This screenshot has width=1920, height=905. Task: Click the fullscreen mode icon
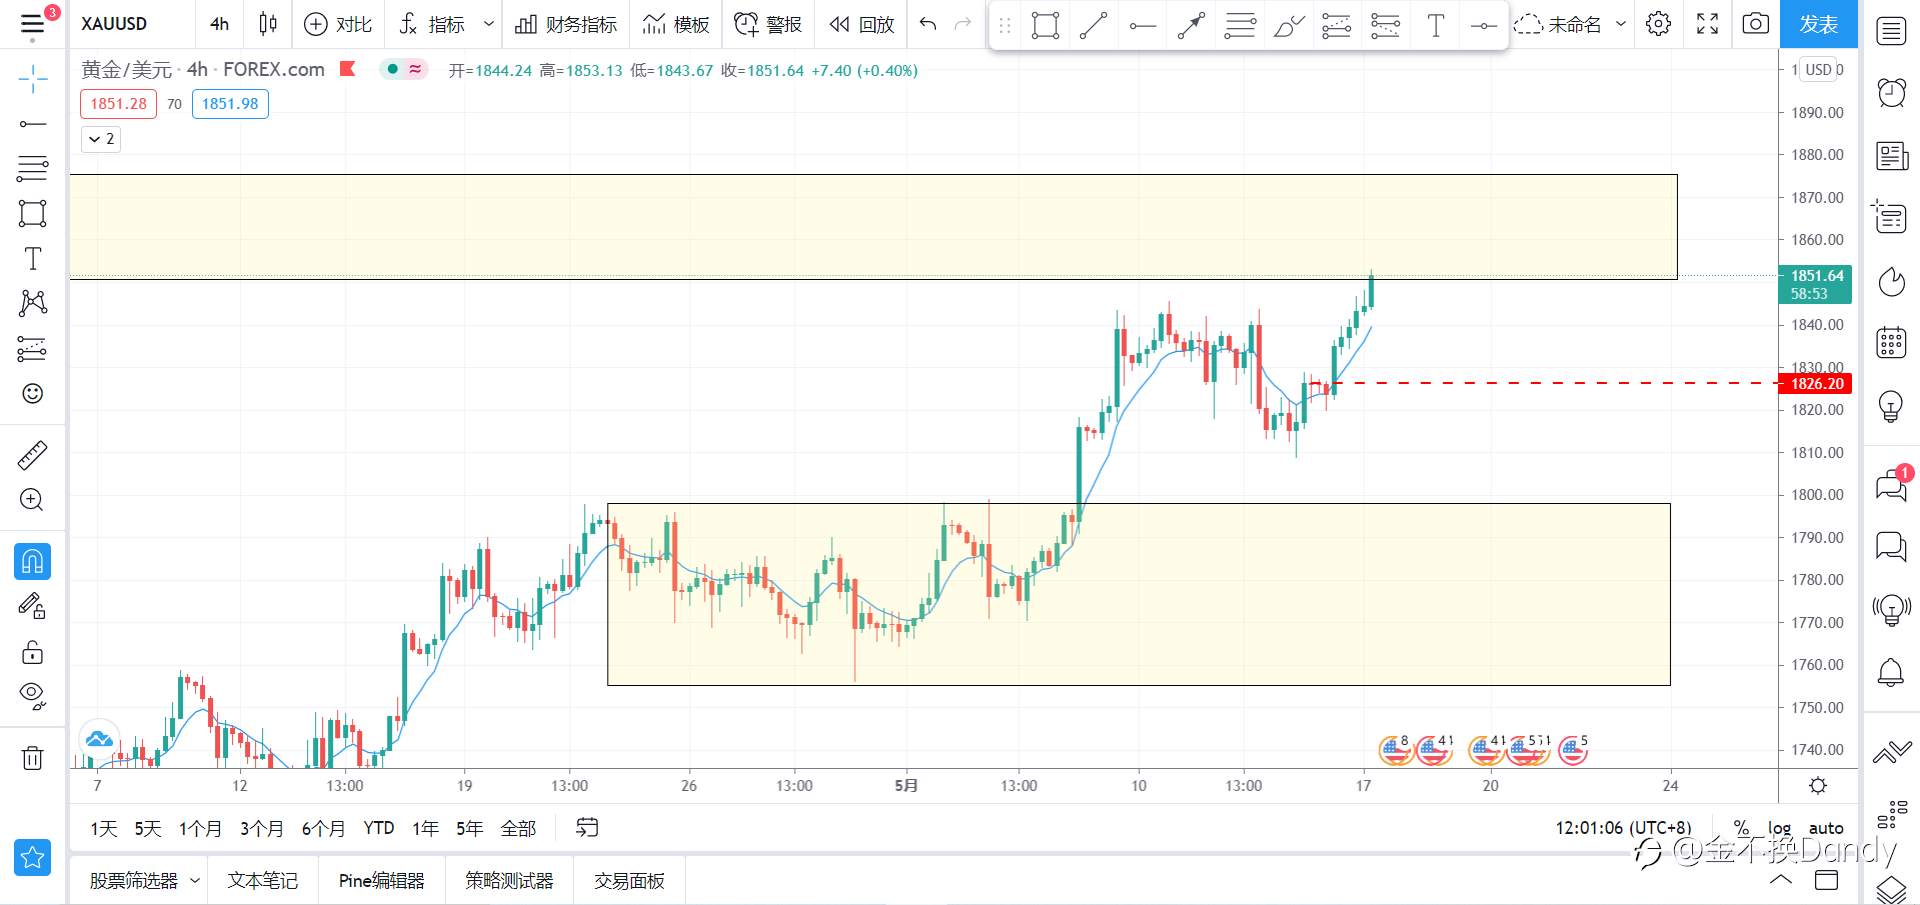[x=1707, y=24]
